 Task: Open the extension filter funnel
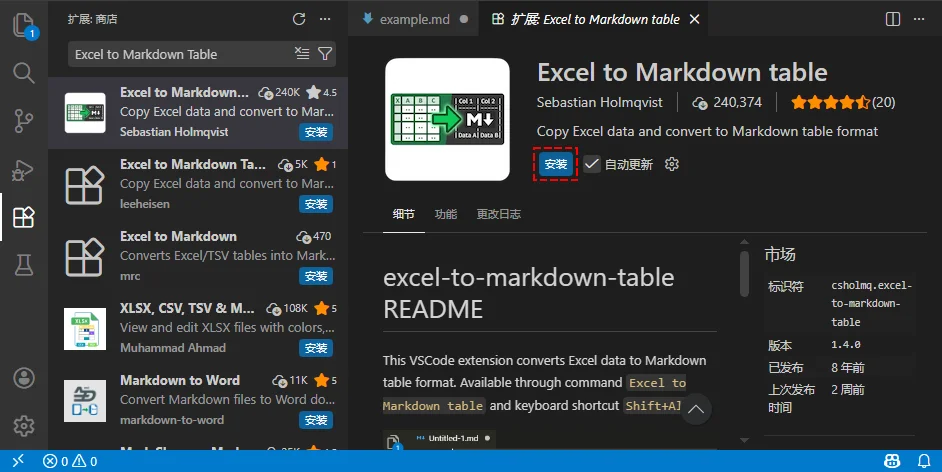pos(325,54)
